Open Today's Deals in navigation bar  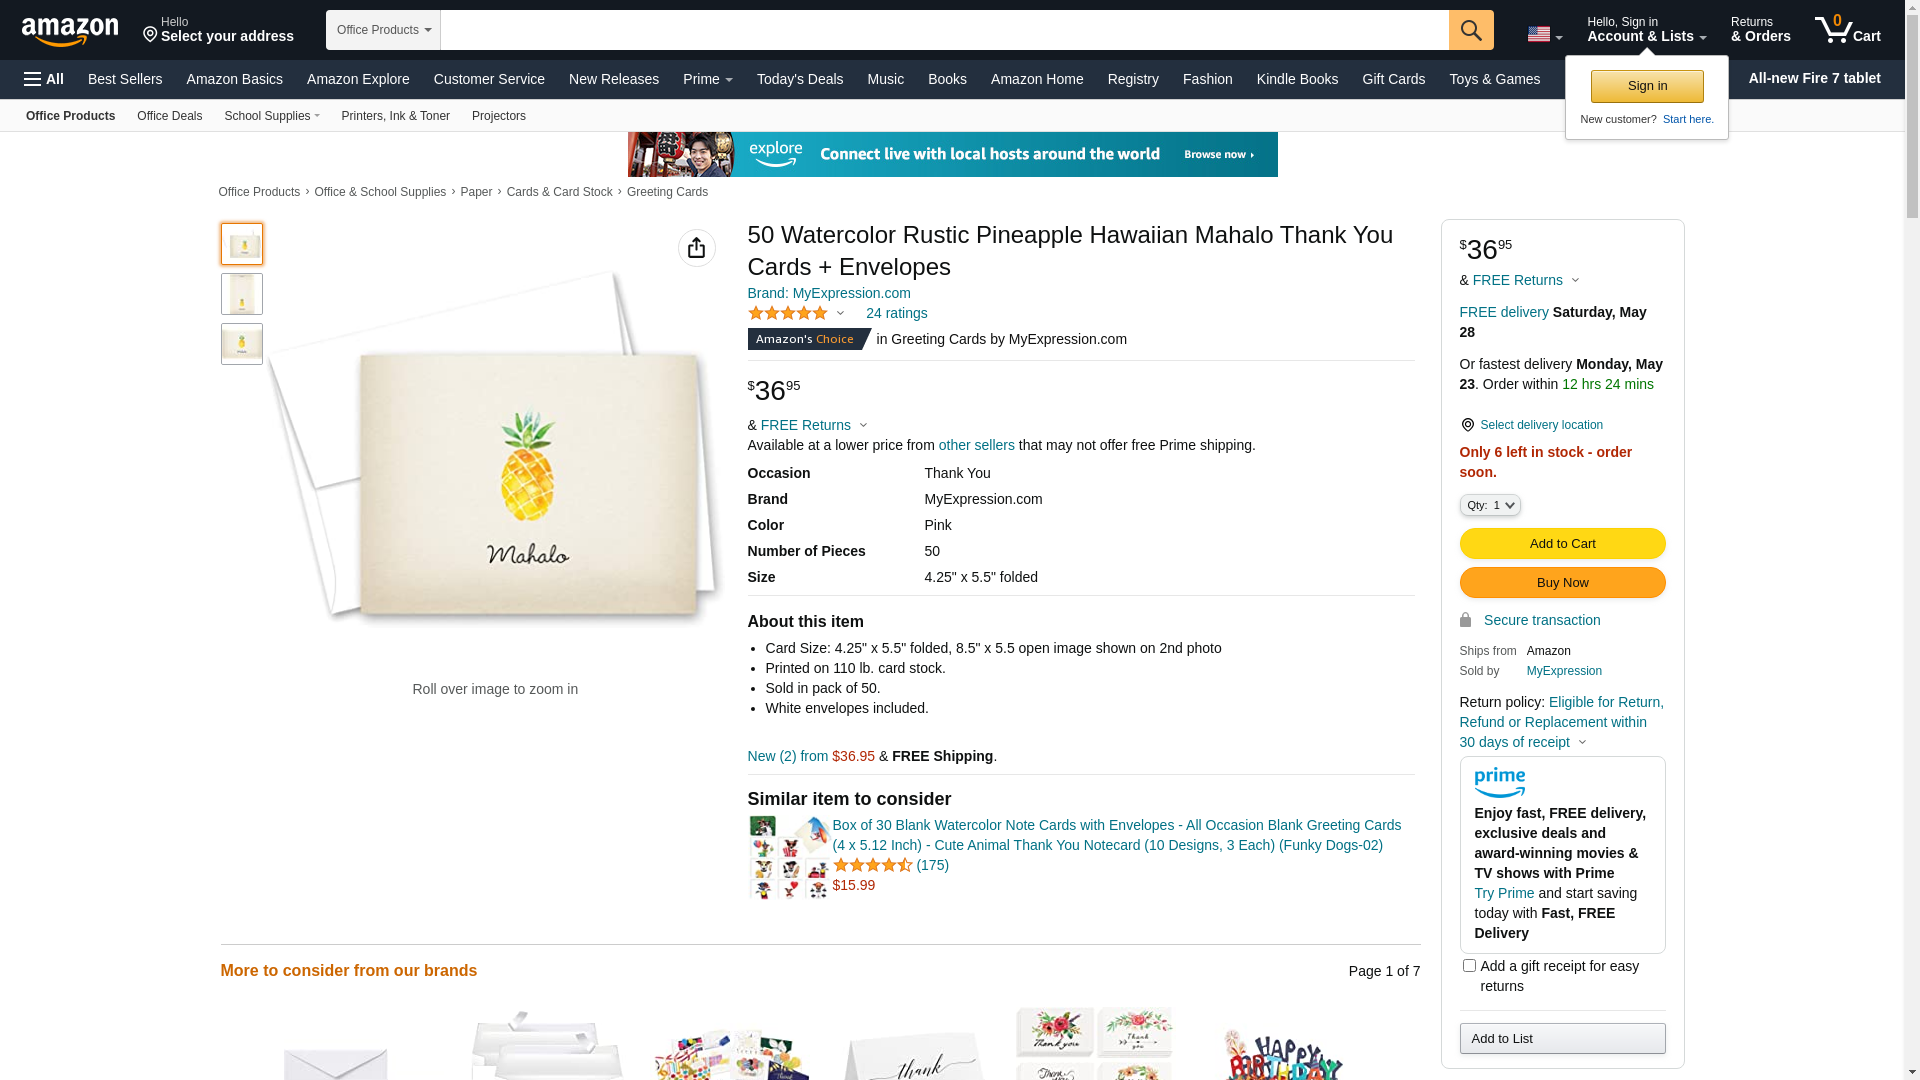point(799,79)
